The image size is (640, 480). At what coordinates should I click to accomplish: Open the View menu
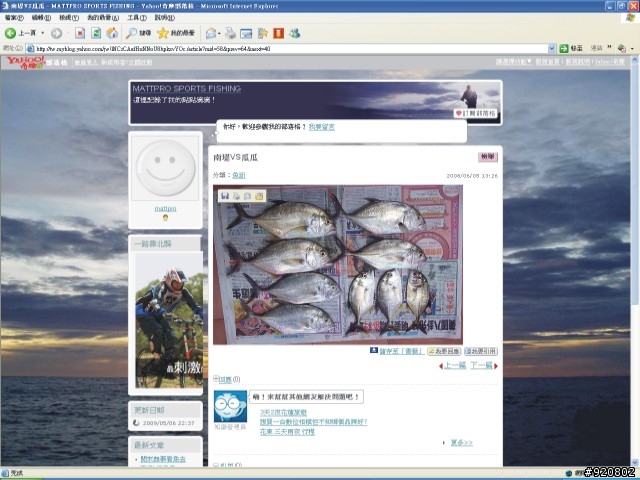tap(69, 18)
